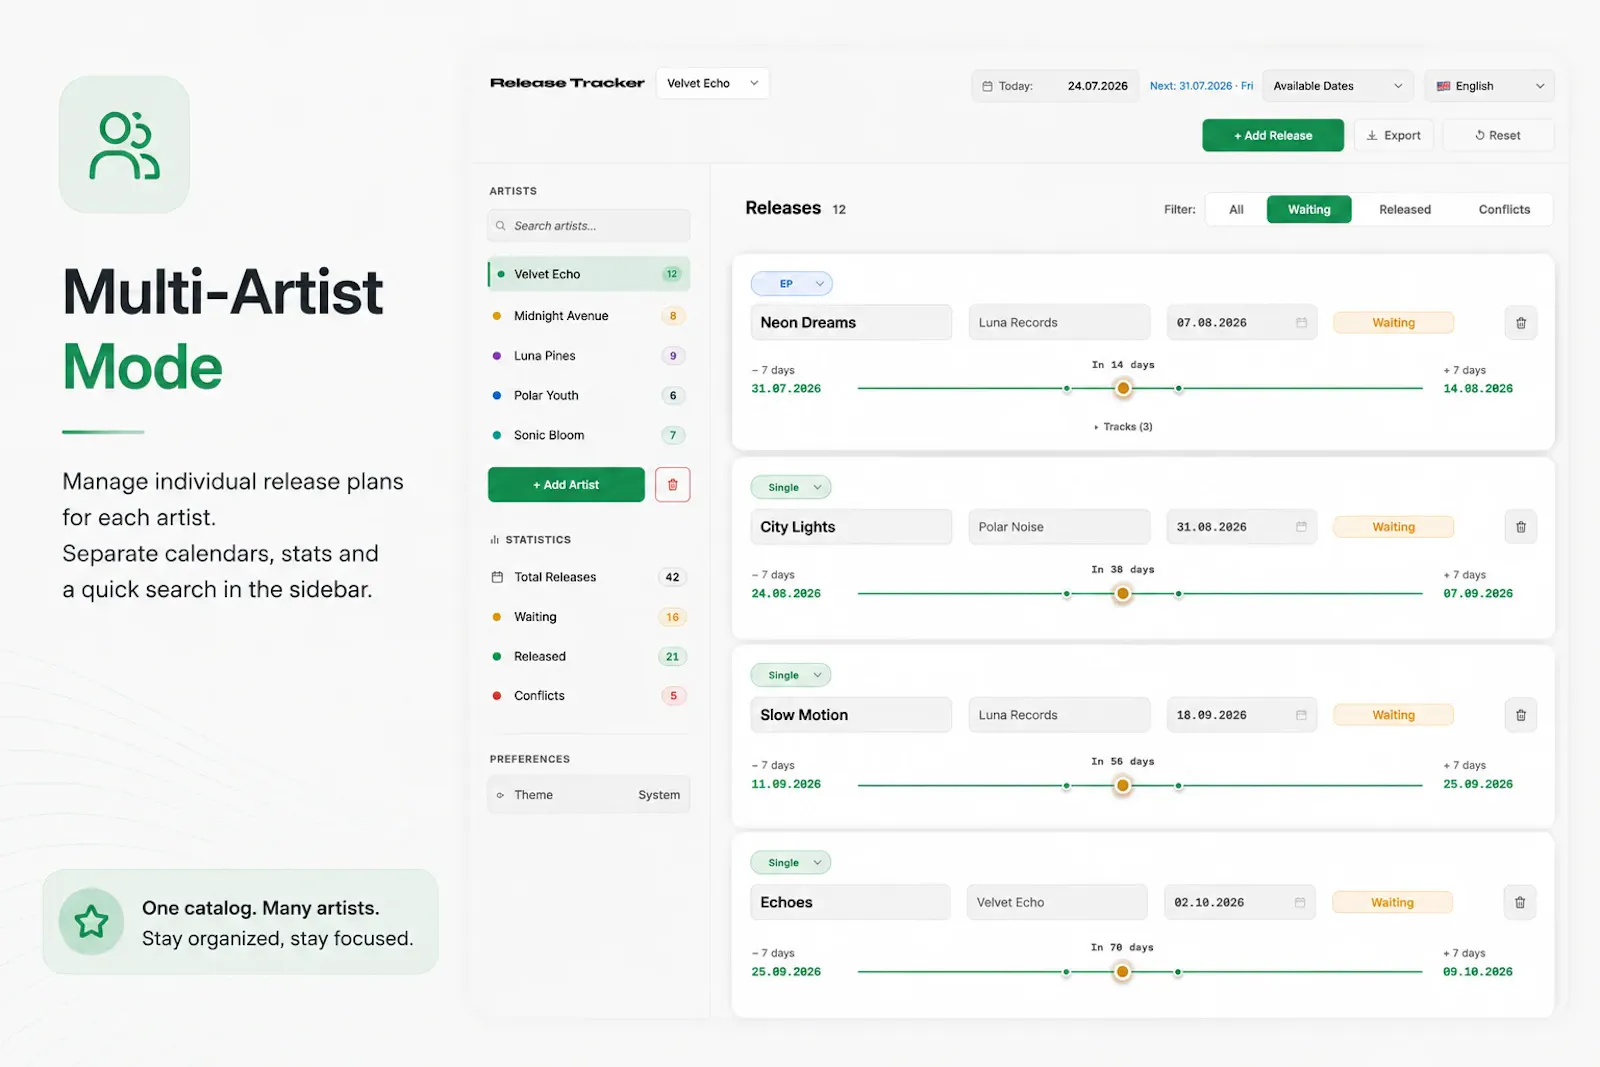The image size is (1600, 1067).
Task: Delete the Echoes release via trash icon
Action: [1519, 902]
